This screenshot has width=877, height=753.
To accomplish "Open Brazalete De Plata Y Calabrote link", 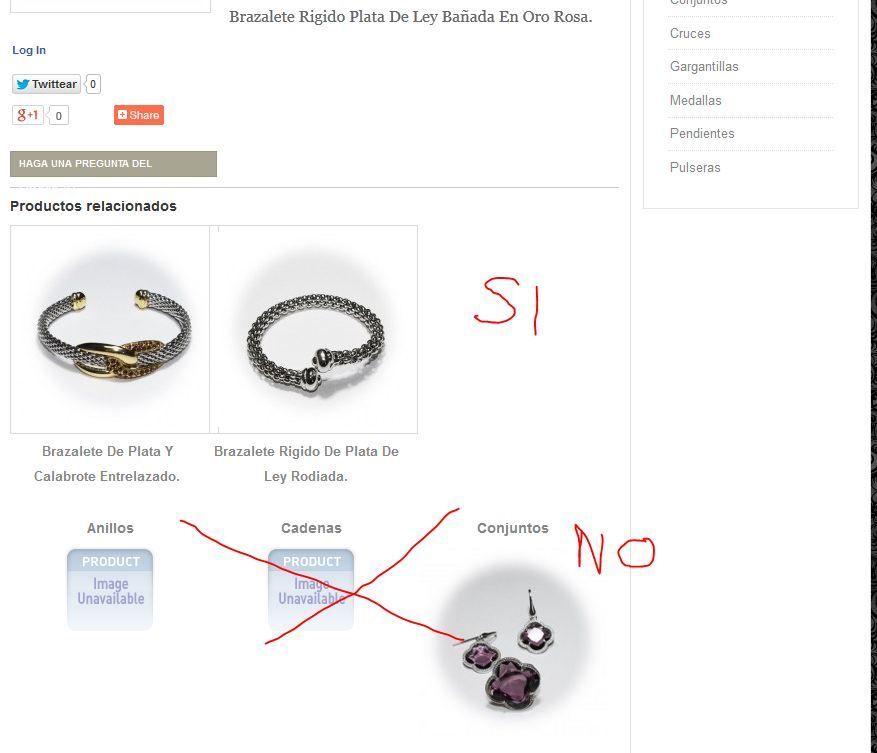I will (x=107, y=464).
